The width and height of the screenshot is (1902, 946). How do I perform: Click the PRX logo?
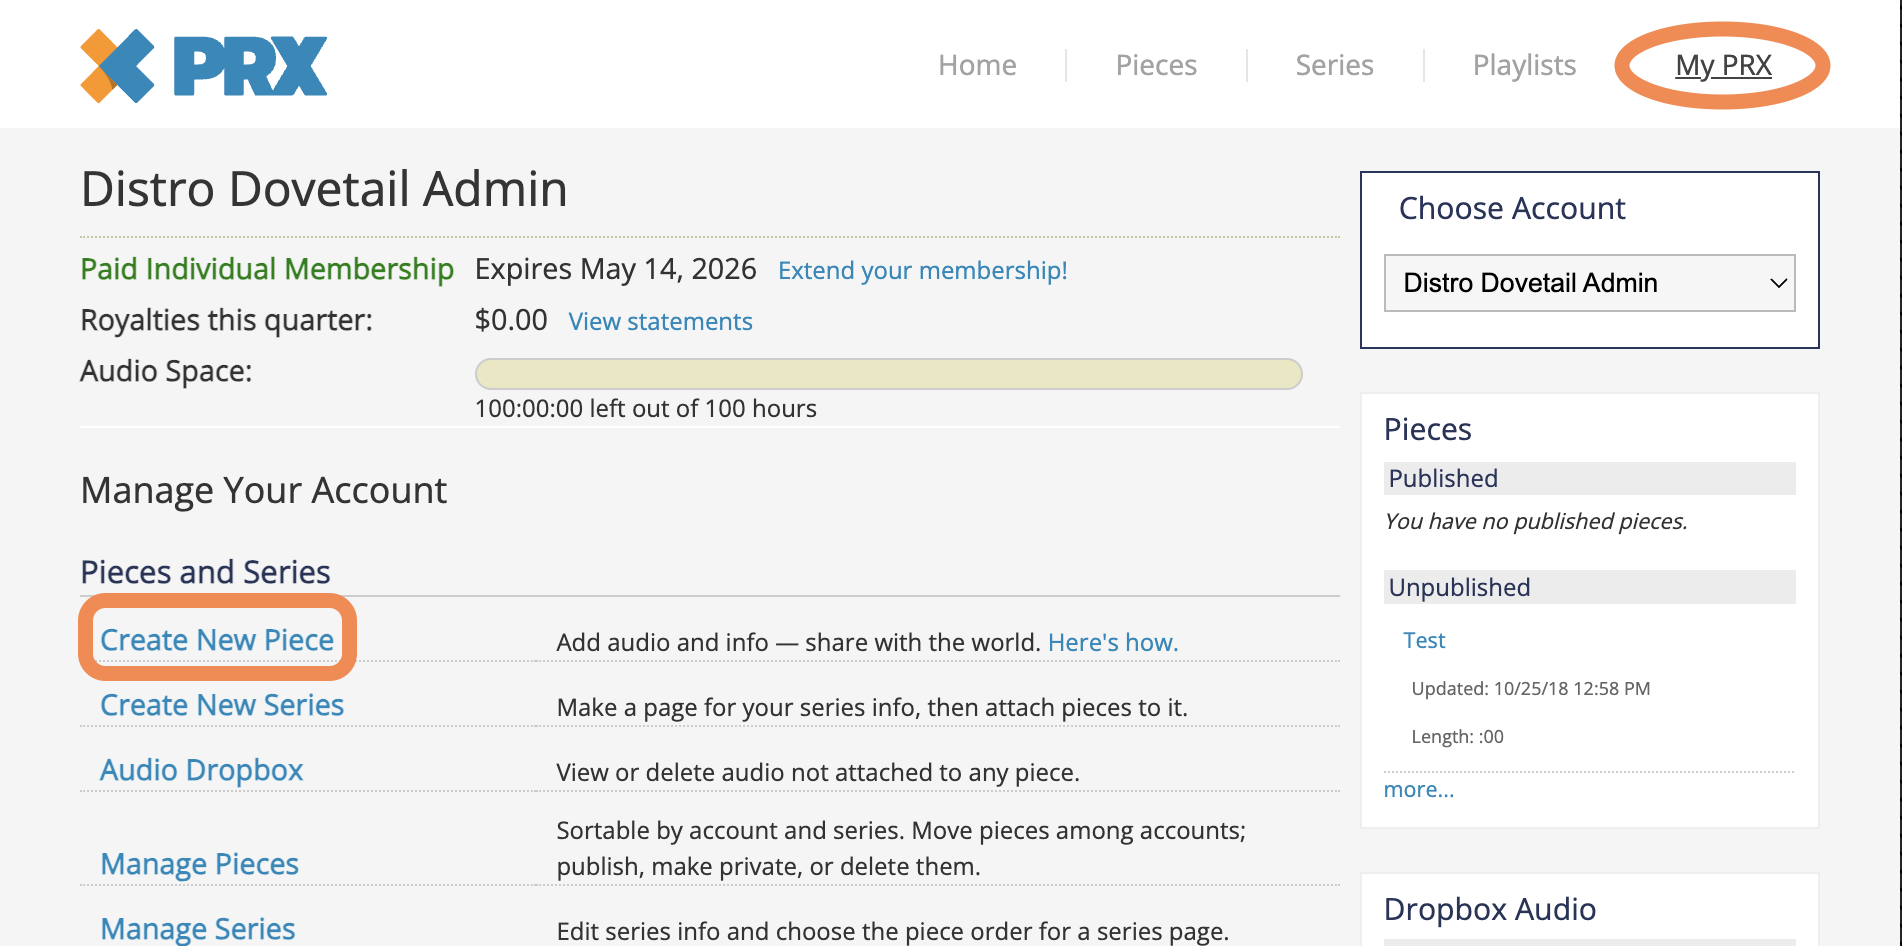(x=204, y=66)
